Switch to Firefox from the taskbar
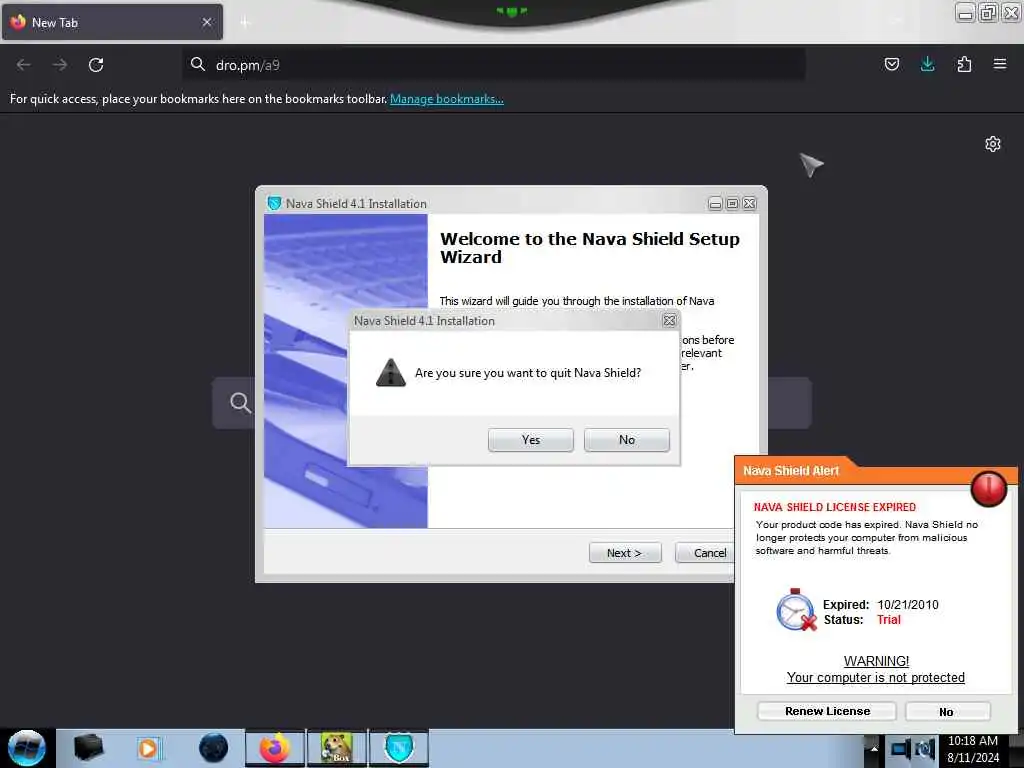The image size is (1024, 768). (x=275, y=748)
